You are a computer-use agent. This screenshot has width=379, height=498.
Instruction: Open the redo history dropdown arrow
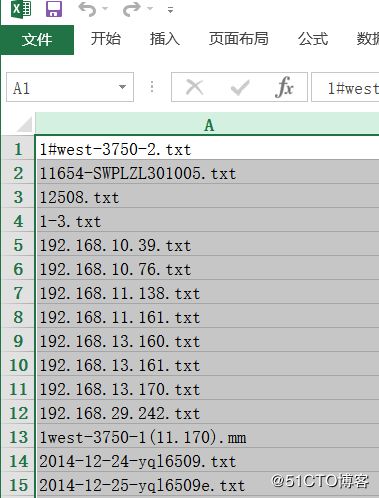coord(150,9)
